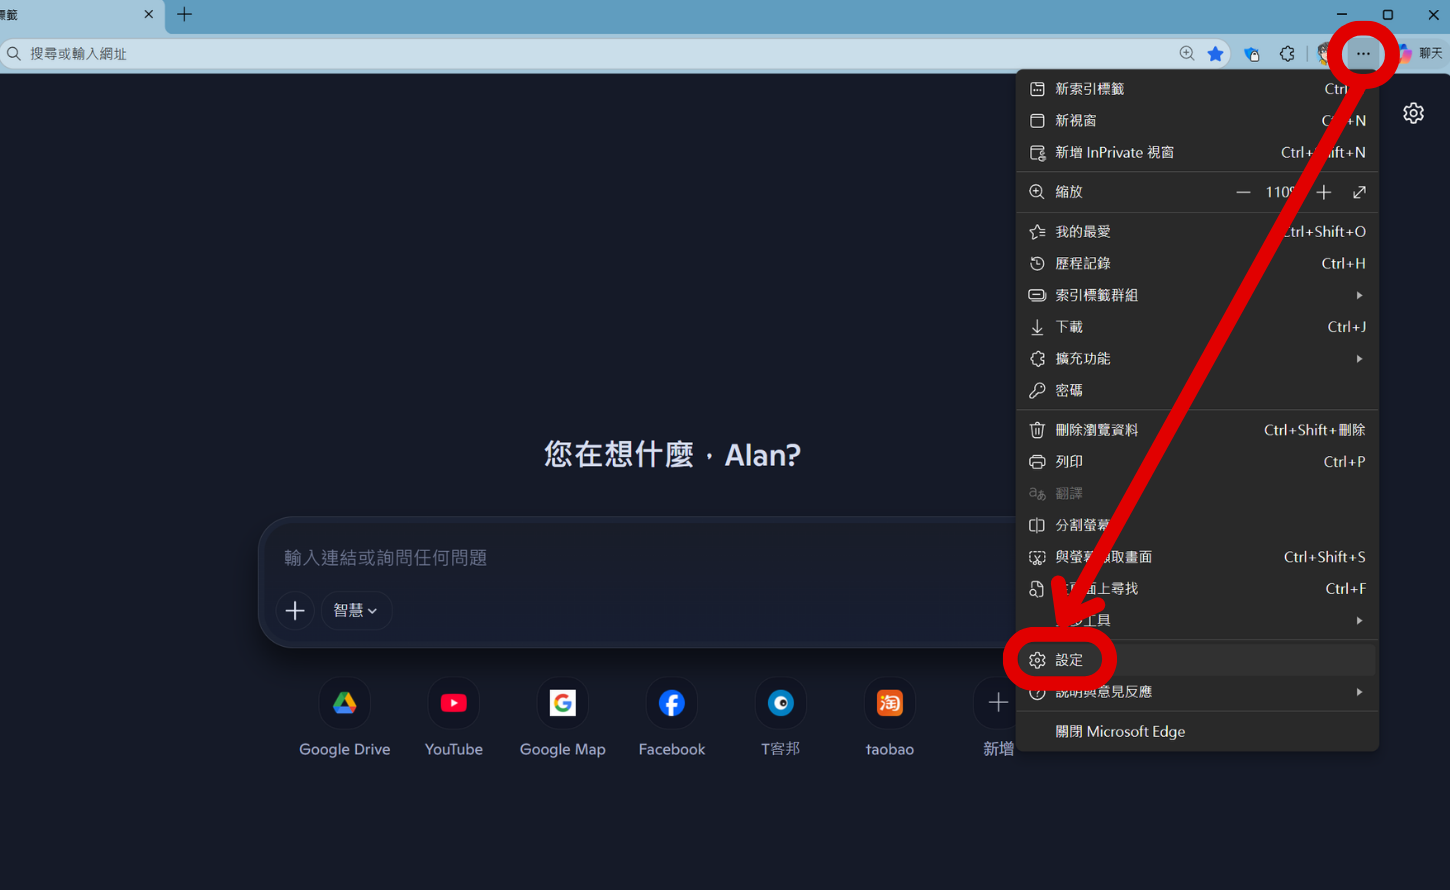The height and width of the screenshot is (890, 1450).
Task: Click 關閉 Microsoft Edge
Action: pos(1120,731)
